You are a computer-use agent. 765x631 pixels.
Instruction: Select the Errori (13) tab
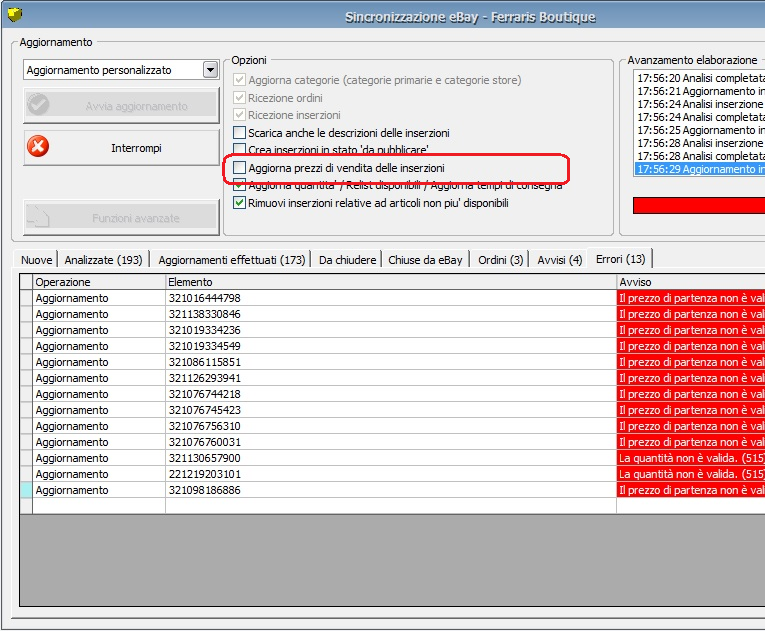pyautogui.click(x=620, y=259)
